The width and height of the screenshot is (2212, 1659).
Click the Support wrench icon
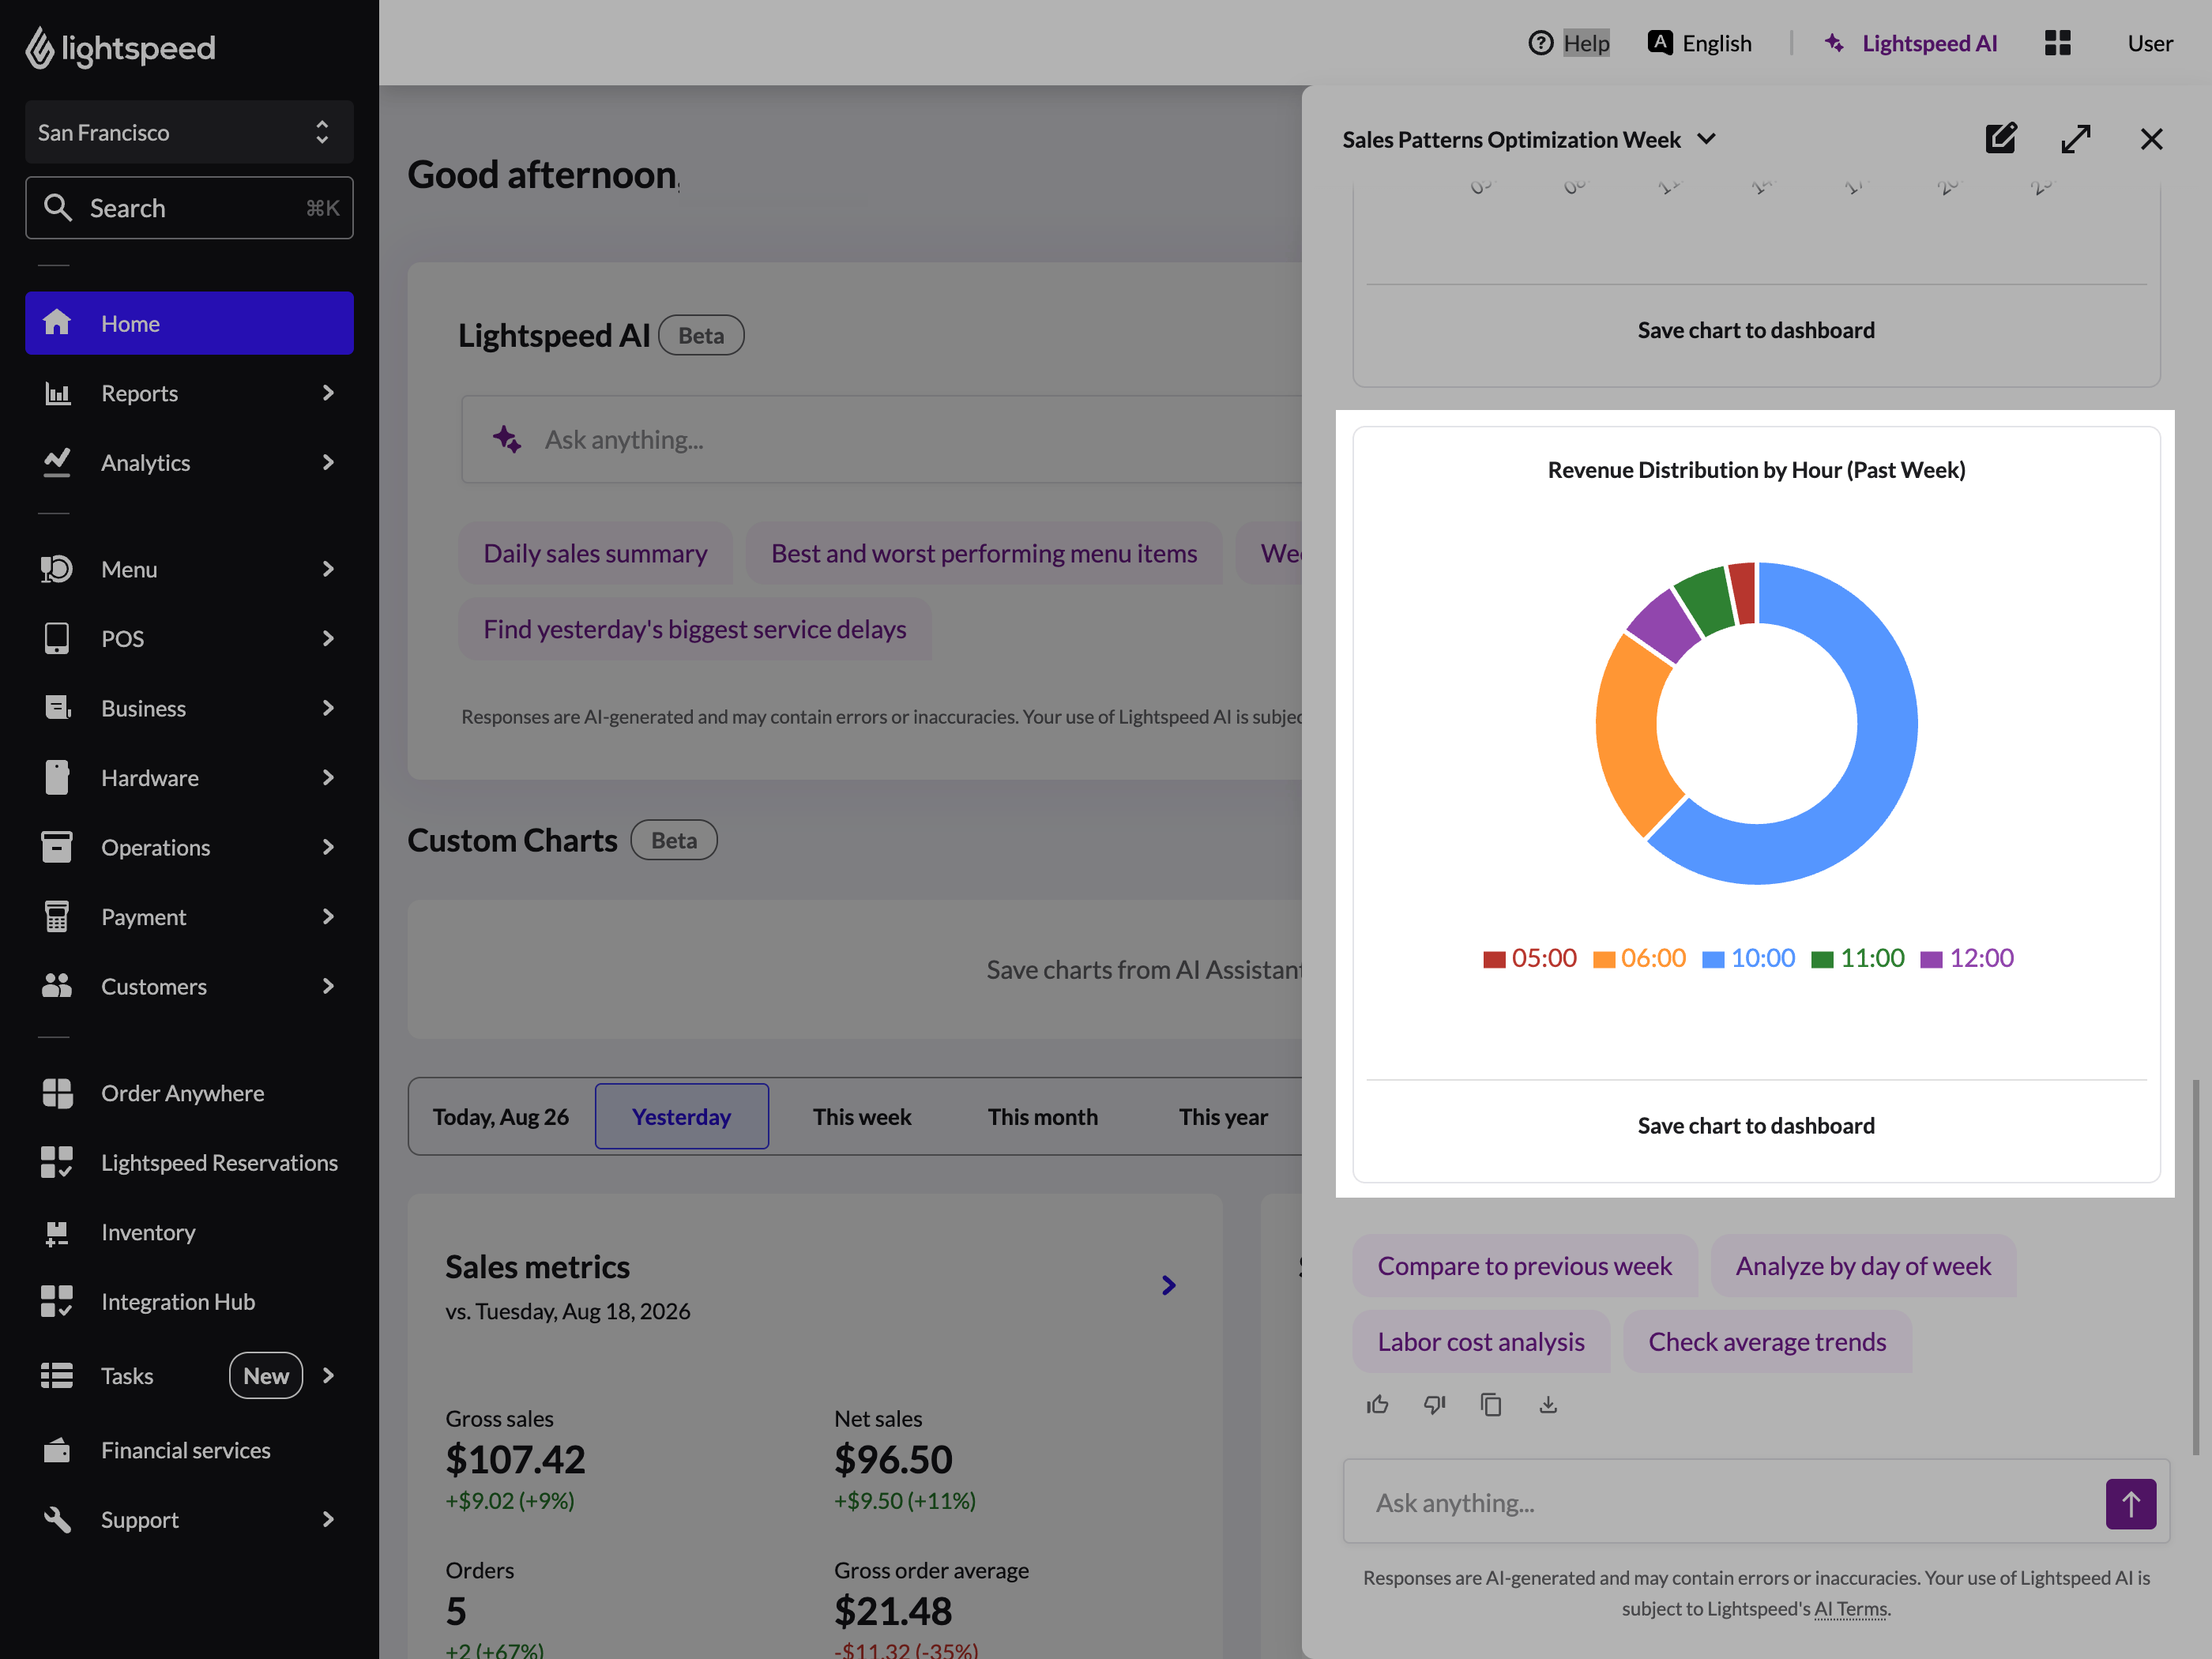coord(57,1519)
